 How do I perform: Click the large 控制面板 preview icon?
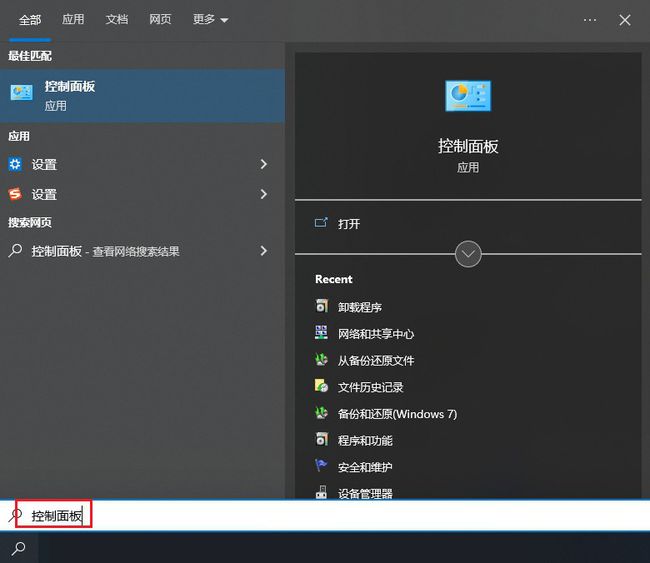[468, 96]
